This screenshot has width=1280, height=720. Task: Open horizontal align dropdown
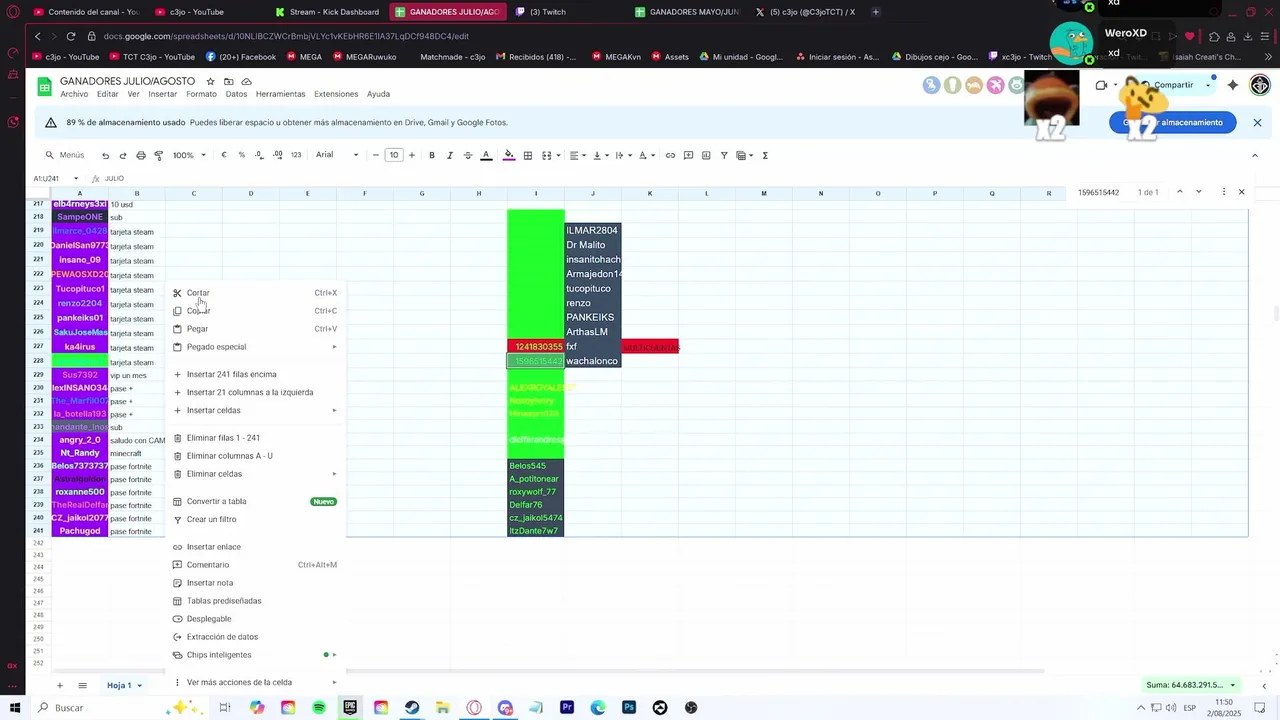(577, 155)
